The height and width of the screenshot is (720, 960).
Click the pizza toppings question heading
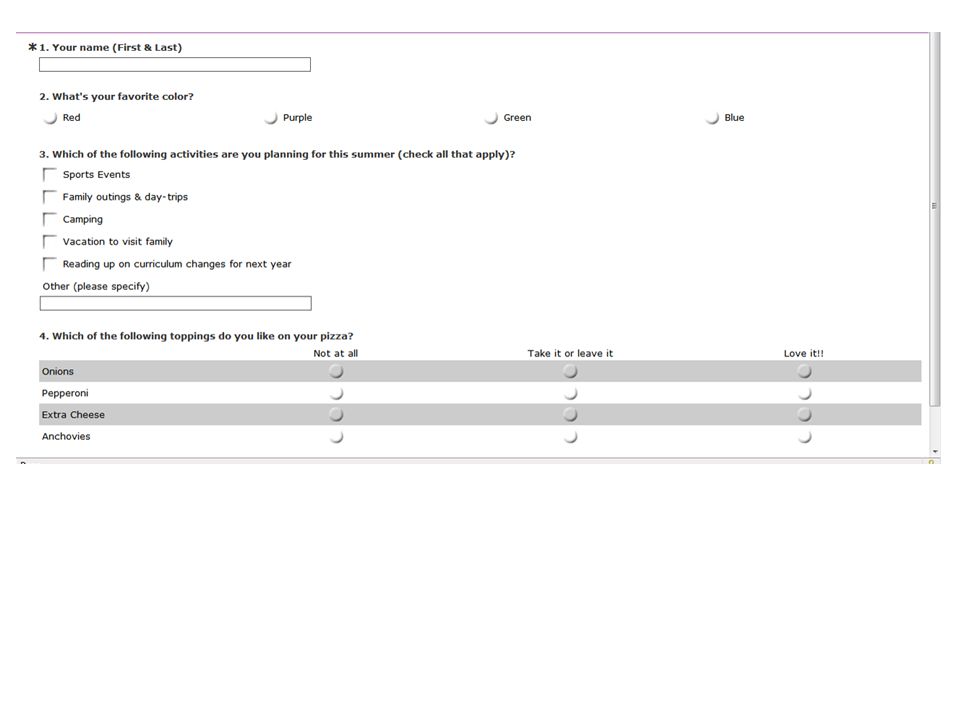196,336
